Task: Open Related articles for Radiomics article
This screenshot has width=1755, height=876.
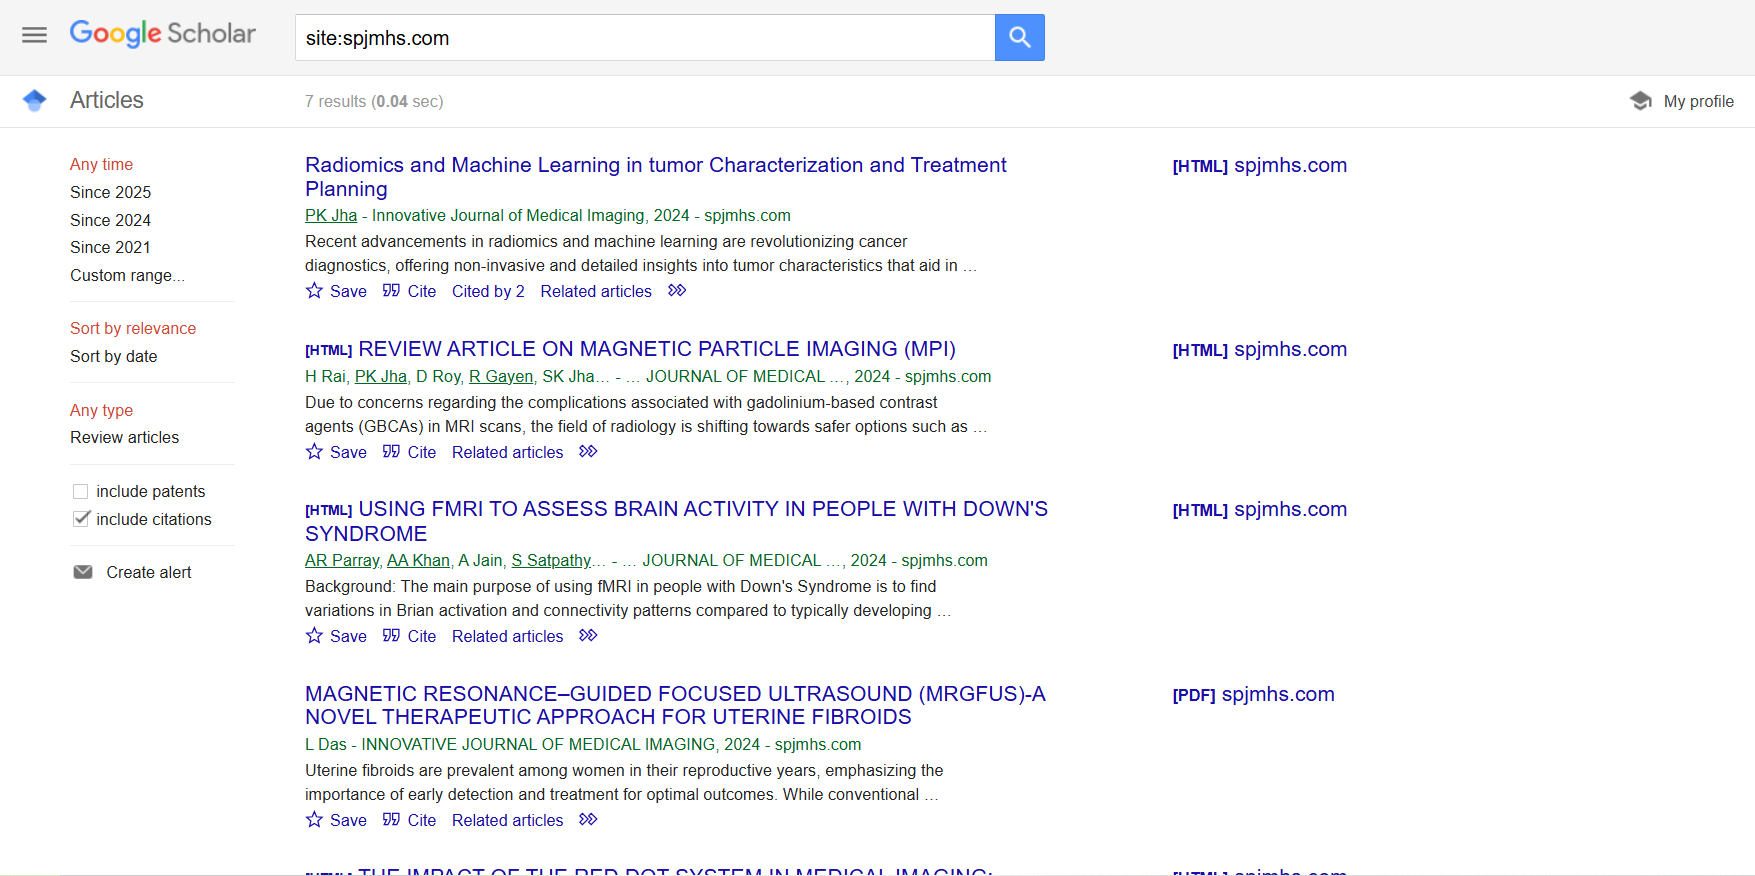Action: (596, 291)
